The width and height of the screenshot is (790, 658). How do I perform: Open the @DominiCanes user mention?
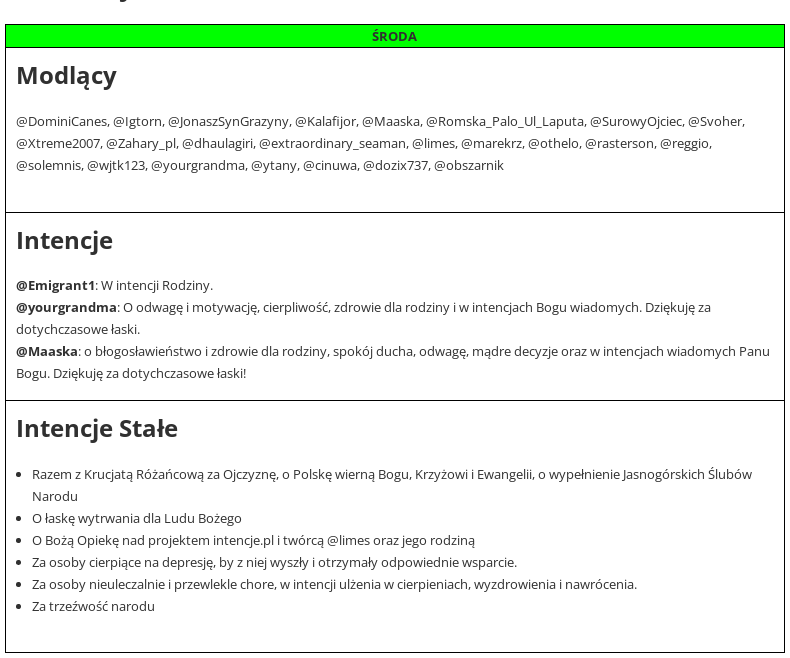click(61, 122)
